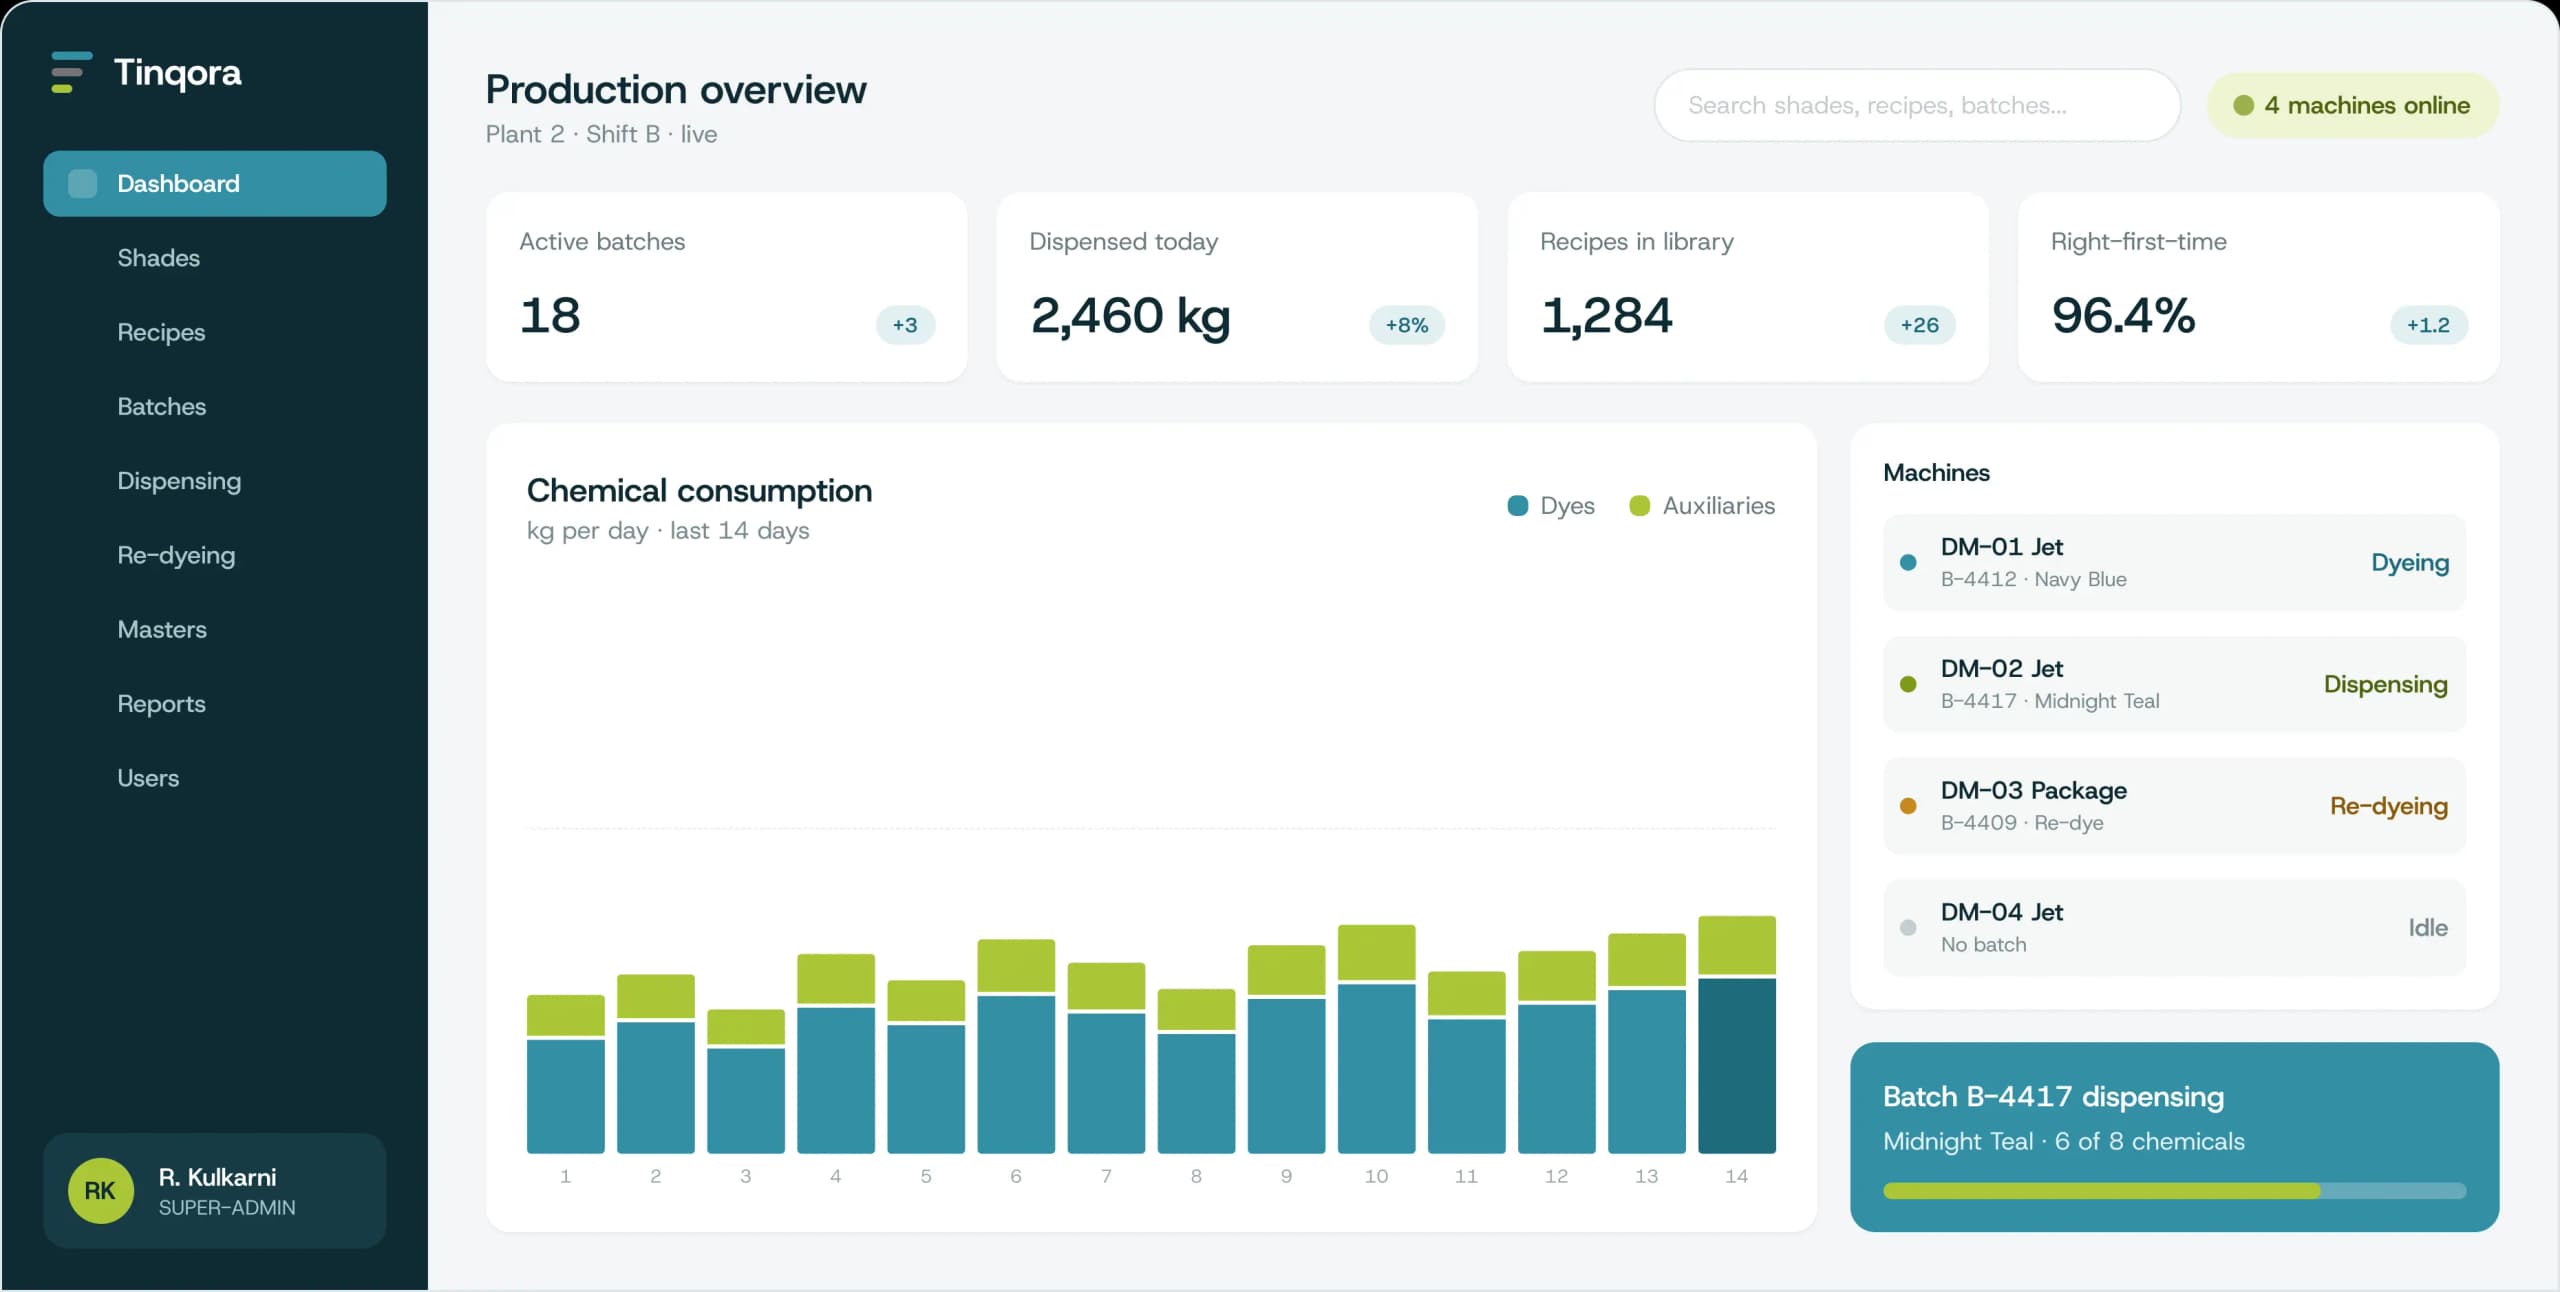Select the DM-03 Package machine row
The width and height of the screenshot is (2560, 1292).
pyautogui.click(x=2174, y=806)
